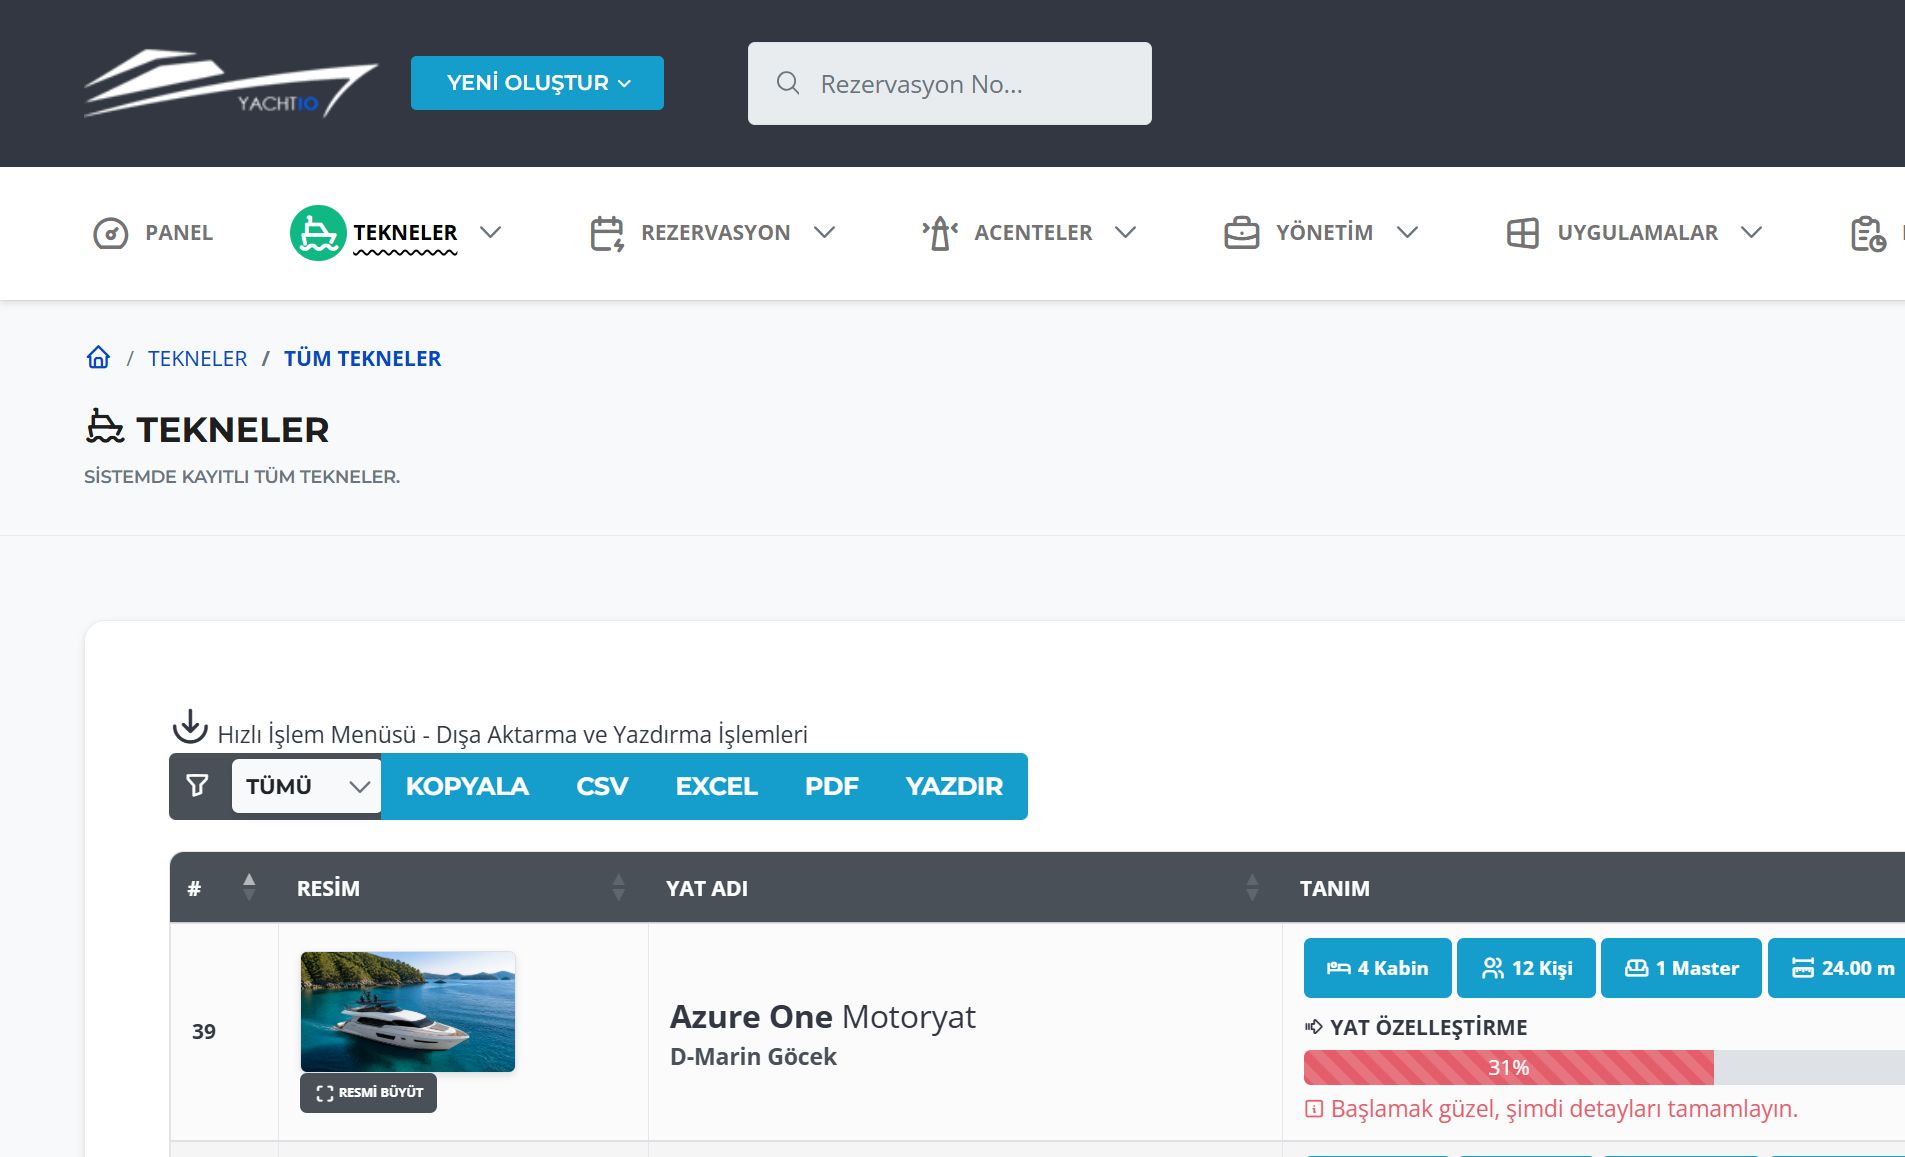The image size is (1905, 1157).
Task: Click the green Tekneler boat icon
Action: point(318,233)
